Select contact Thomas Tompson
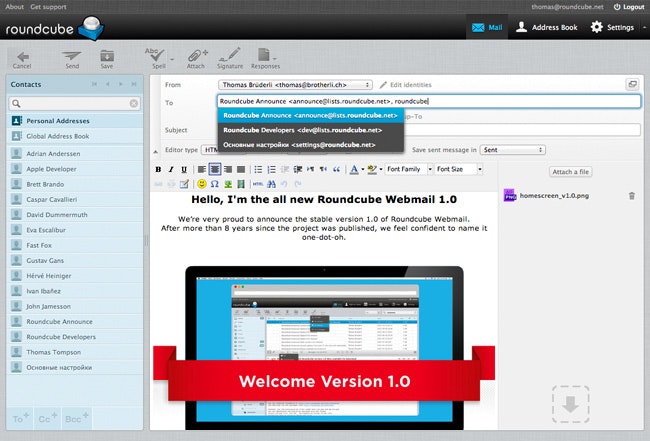This screenshot has height=441, width=650. (75, 352)
